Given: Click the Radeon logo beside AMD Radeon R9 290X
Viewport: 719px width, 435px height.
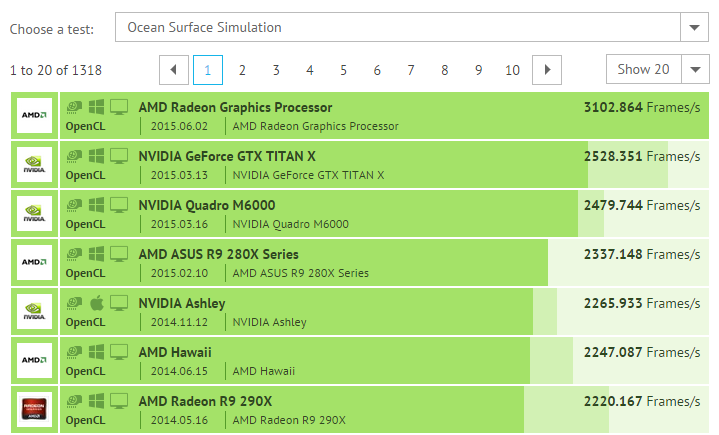Looking at the screenshot, I should click(x=34, y=411).
